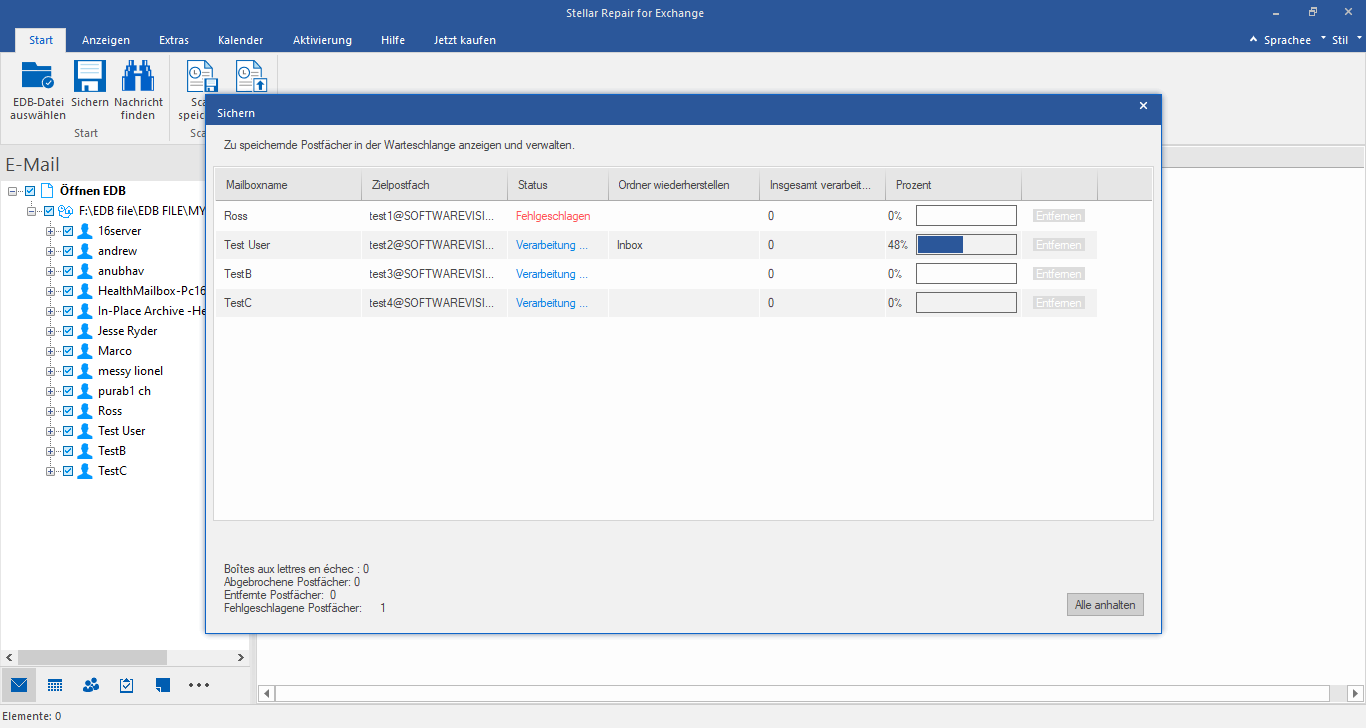1366x728 pixels.
Task: Click the Sichern floppy disk icon
Action: click(x=90, y=77)
